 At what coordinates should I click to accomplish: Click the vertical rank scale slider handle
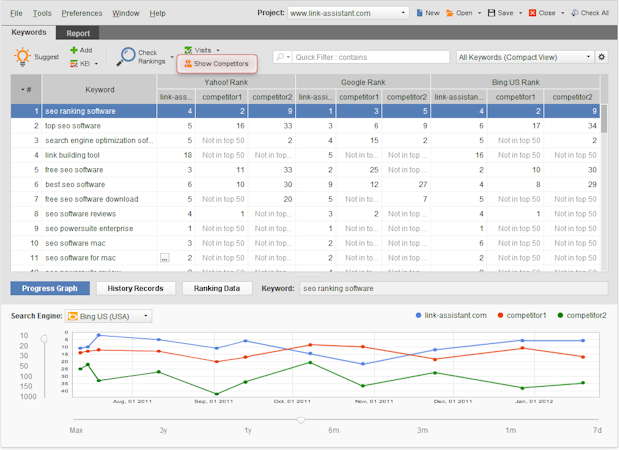click(44, 339)
